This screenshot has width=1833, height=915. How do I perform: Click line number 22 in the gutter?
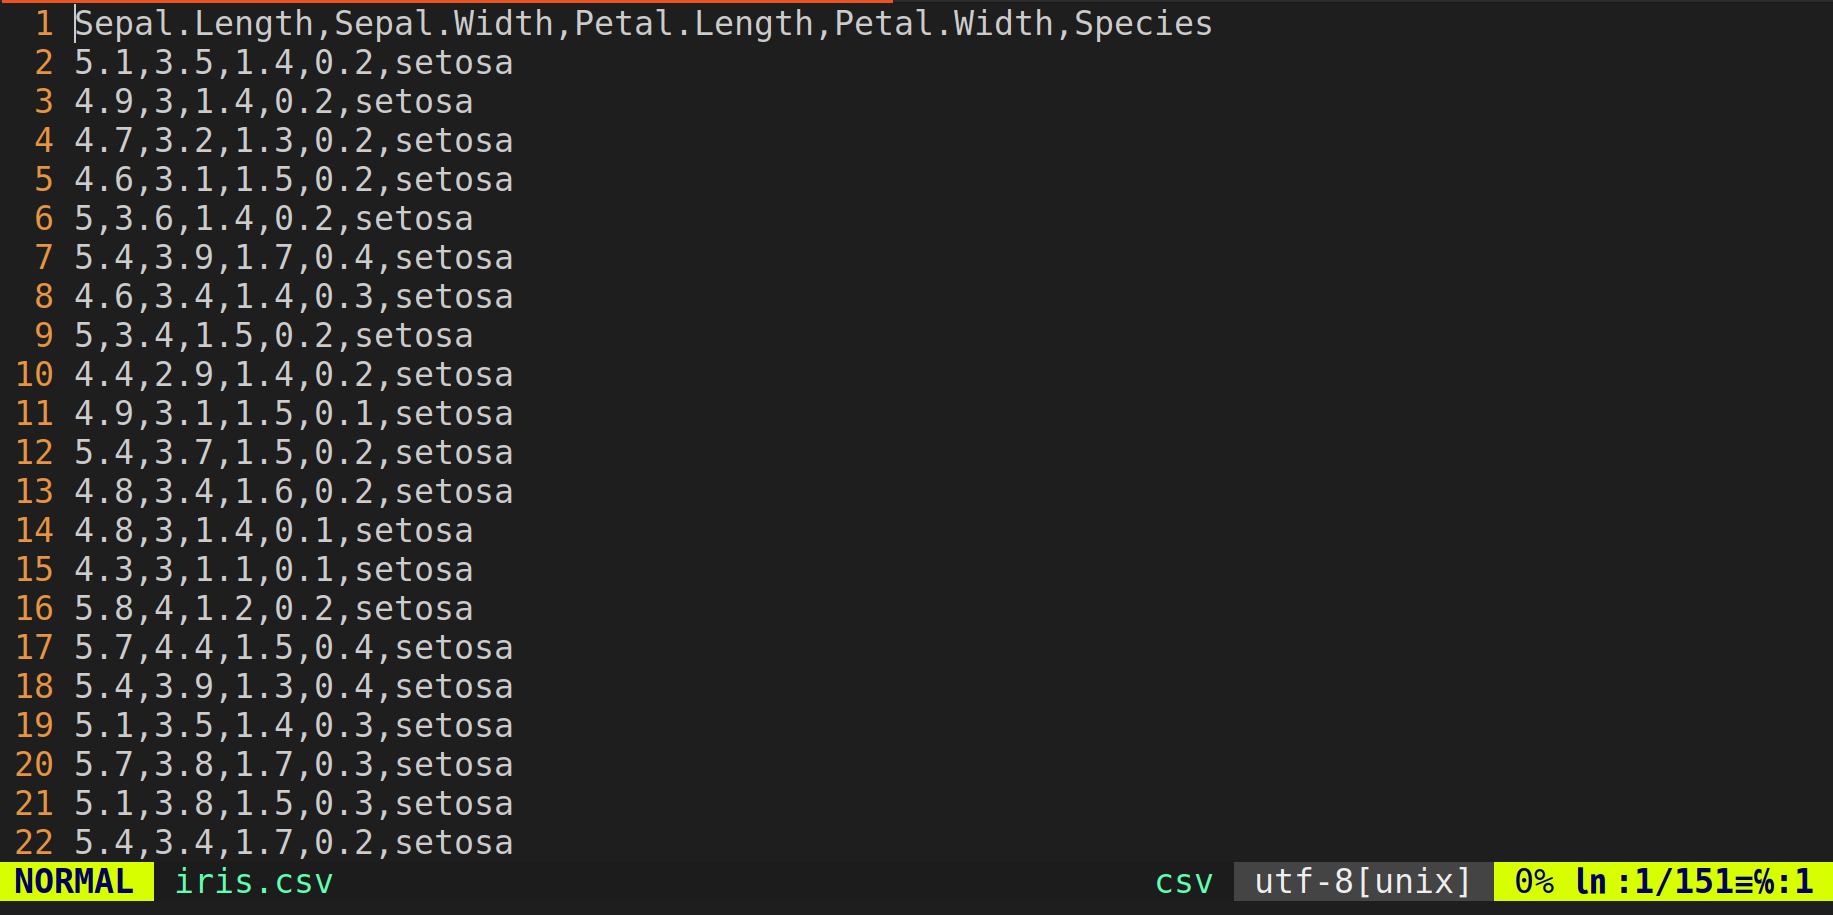[35, 842]
